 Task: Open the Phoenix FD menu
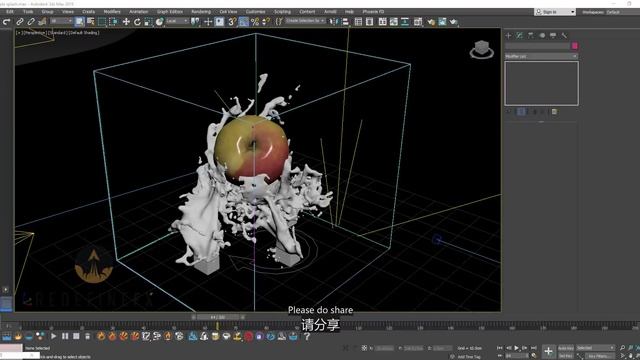[373, 12]
